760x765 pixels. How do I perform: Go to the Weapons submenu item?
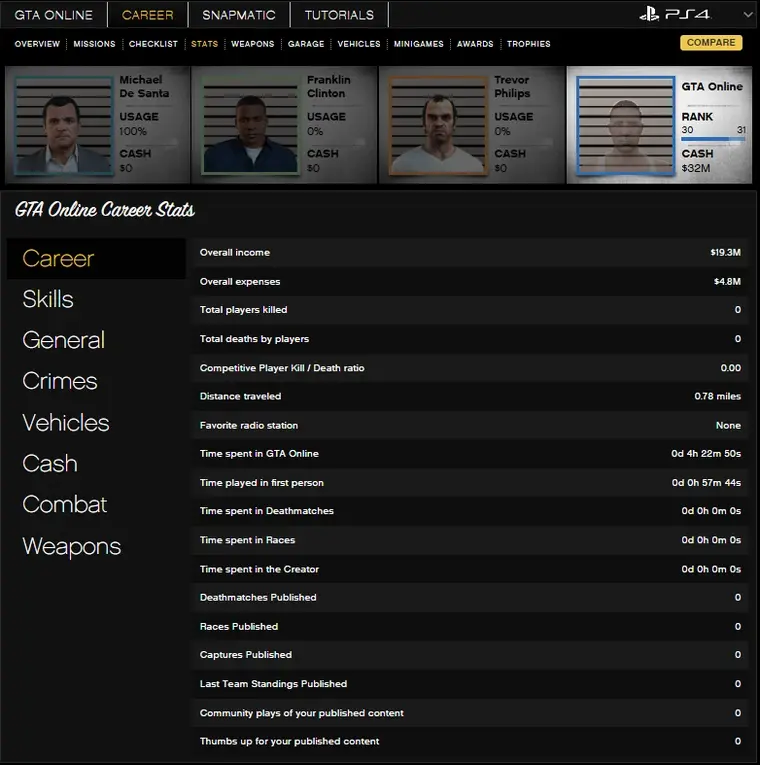tap(253, 44)
